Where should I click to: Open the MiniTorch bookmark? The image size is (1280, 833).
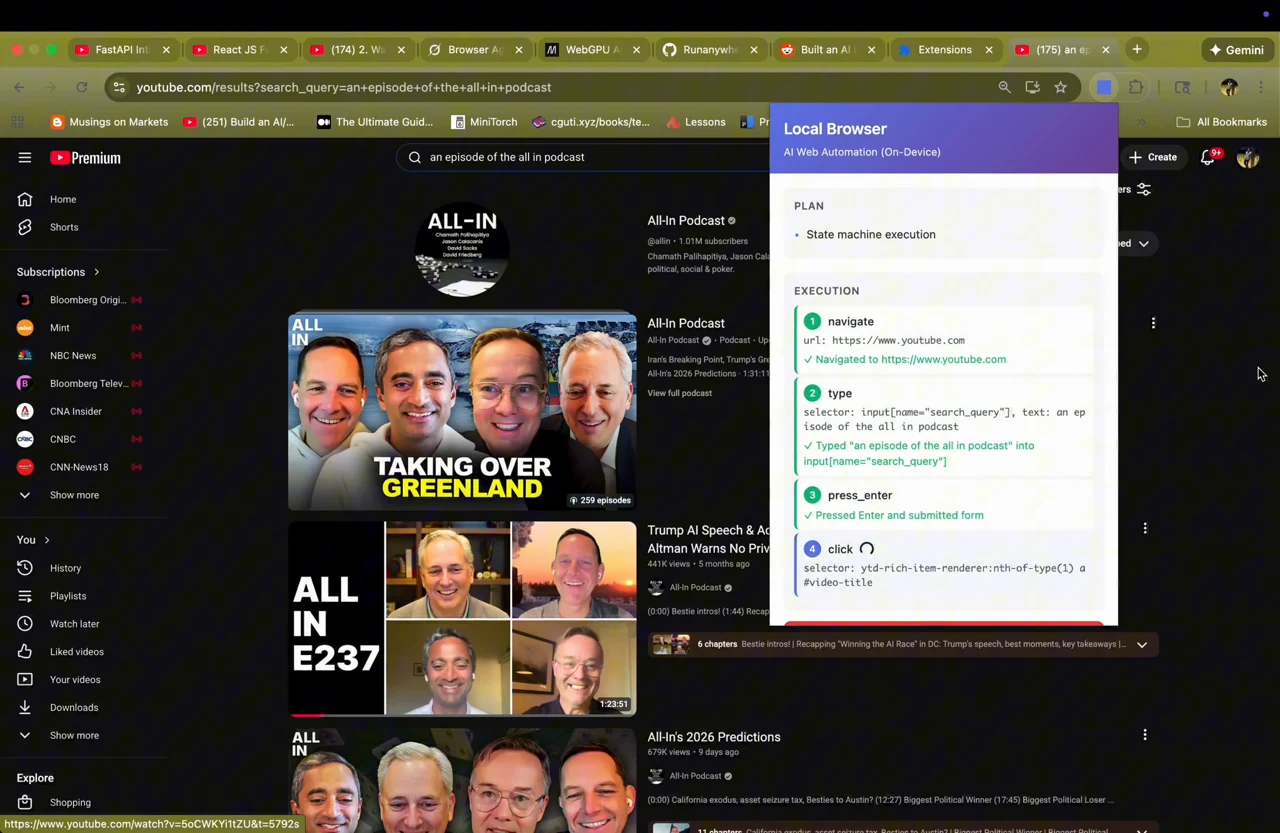[484, 122]
